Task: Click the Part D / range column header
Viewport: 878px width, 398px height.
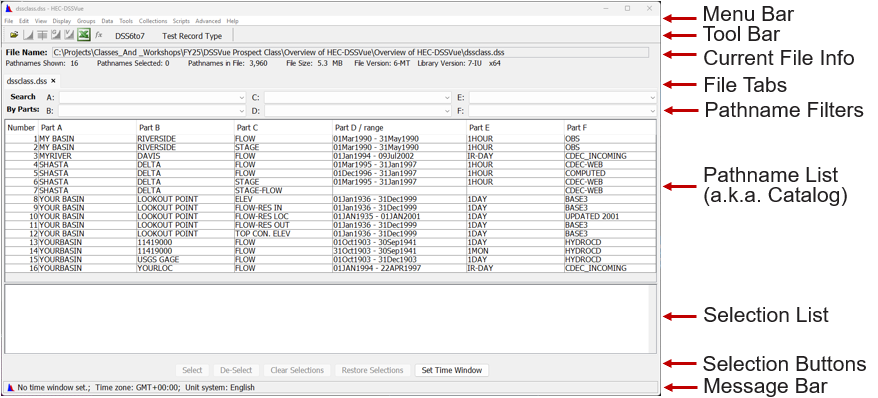Action: pos(399,128)
